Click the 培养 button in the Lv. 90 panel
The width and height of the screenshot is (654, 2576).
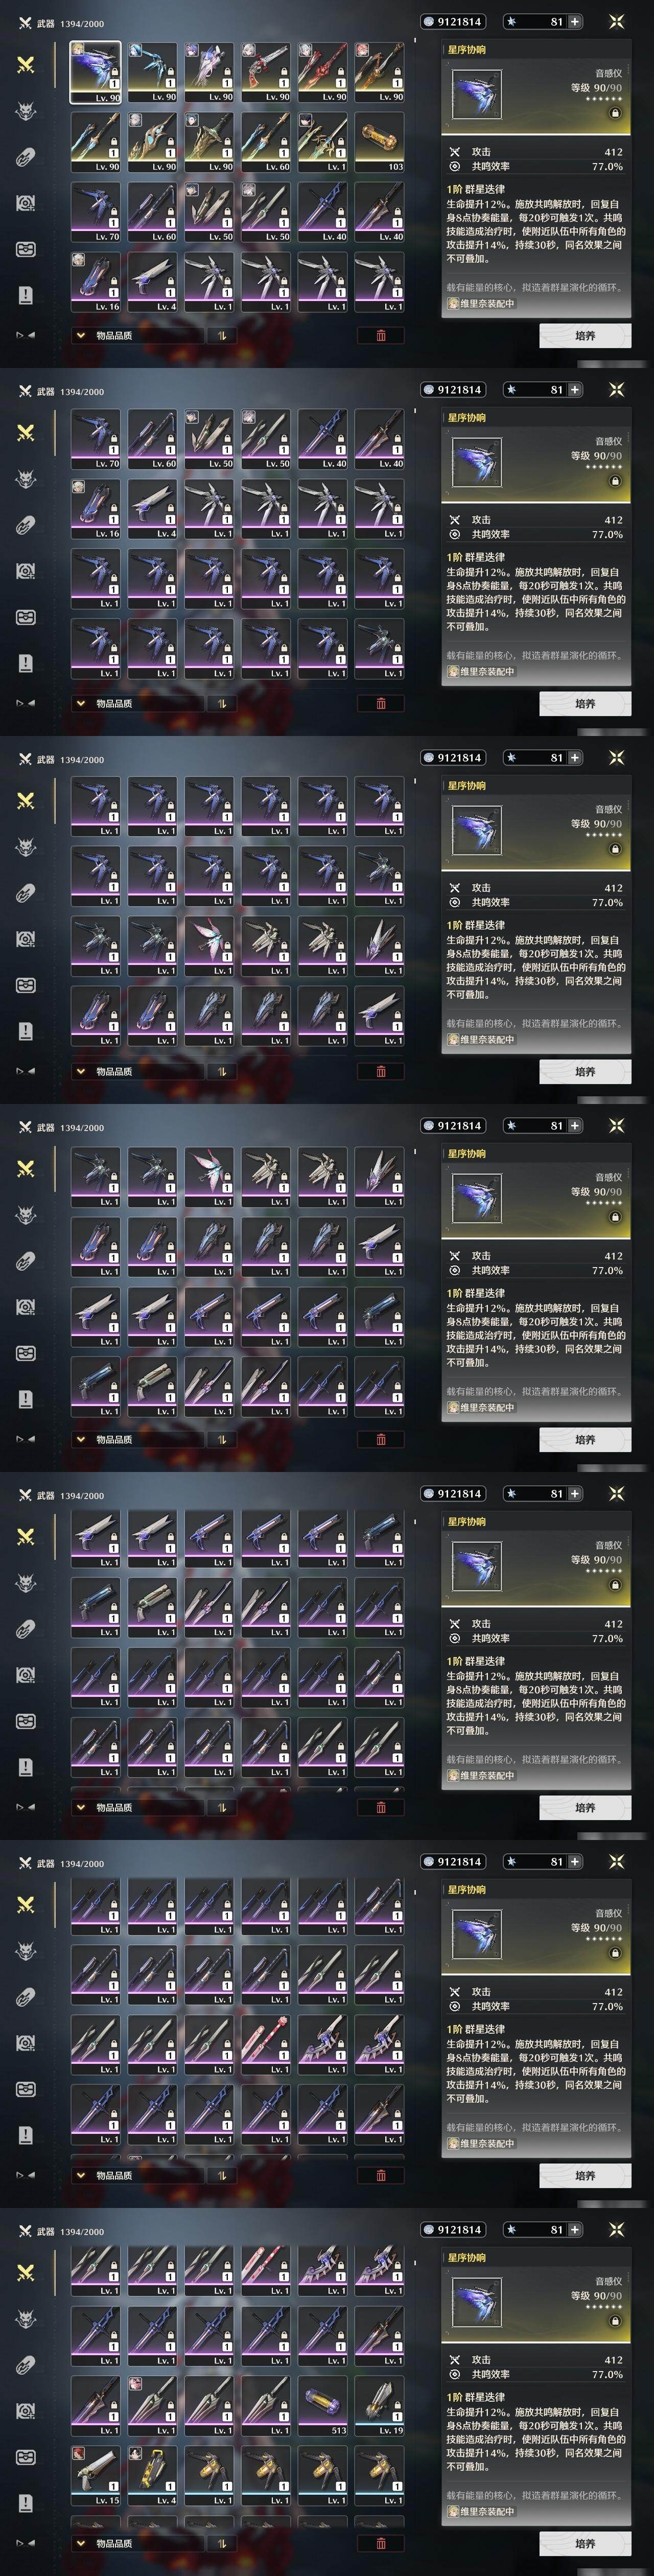click(x=585, y=335)
